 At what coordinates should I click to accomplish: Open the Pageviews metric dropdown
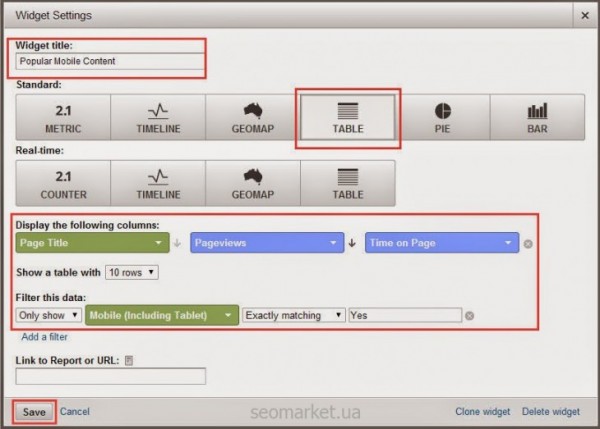click(267, 243)
